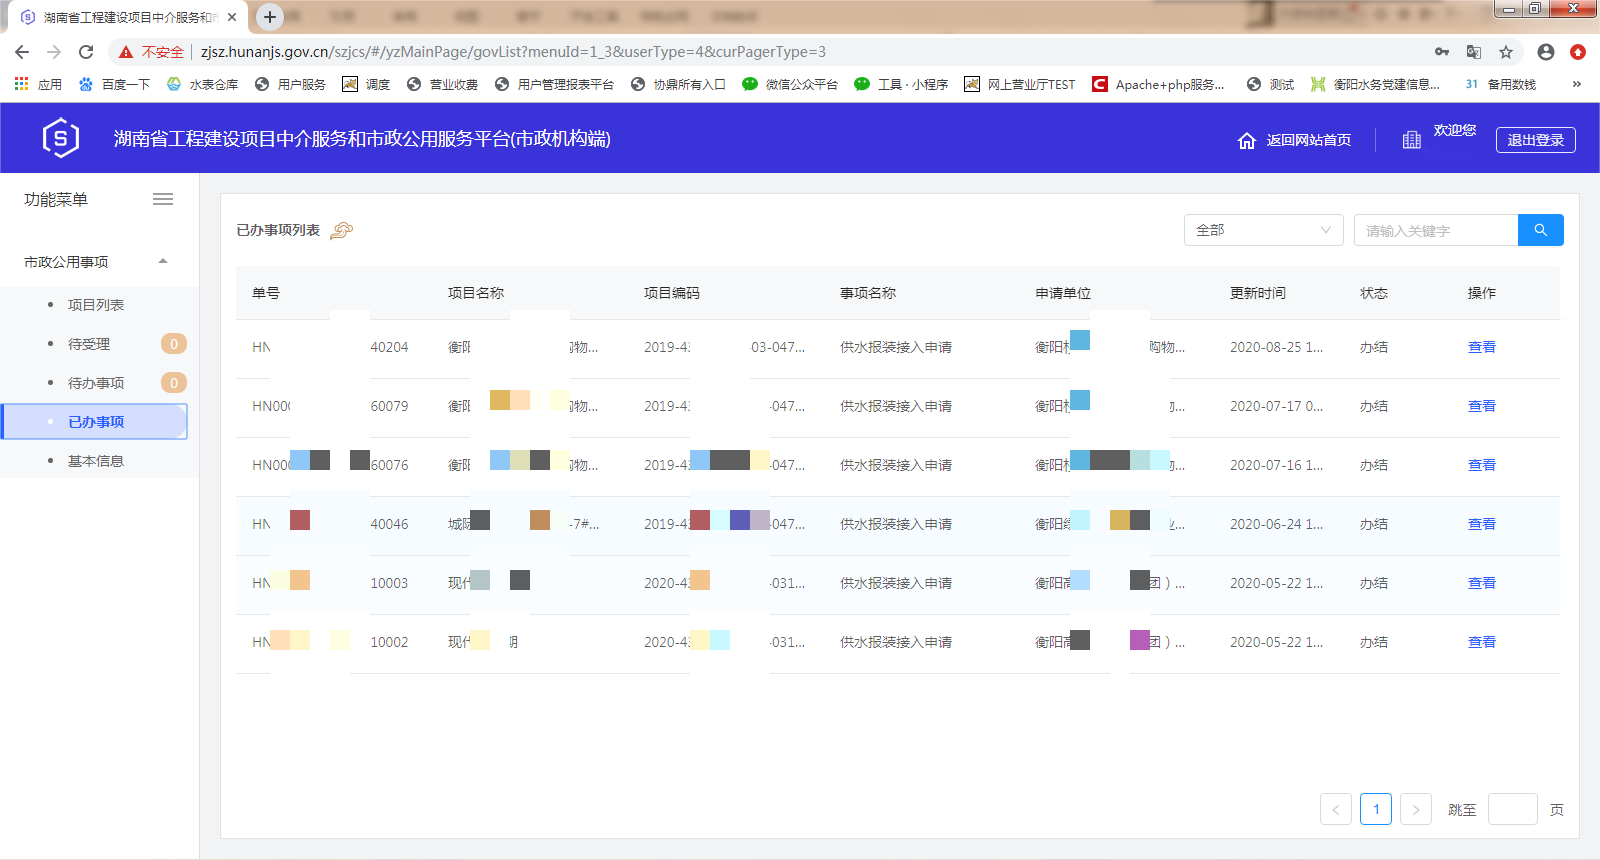This screenshot has height=860, width=1600.
Task: Click the 退出登录 button
Action: coord(1535,140)
